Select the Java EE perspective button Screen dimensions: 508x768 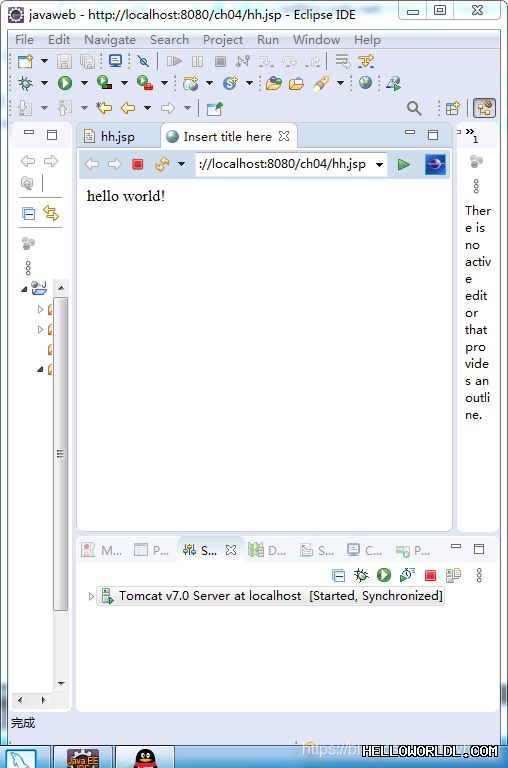click(484, 108)
